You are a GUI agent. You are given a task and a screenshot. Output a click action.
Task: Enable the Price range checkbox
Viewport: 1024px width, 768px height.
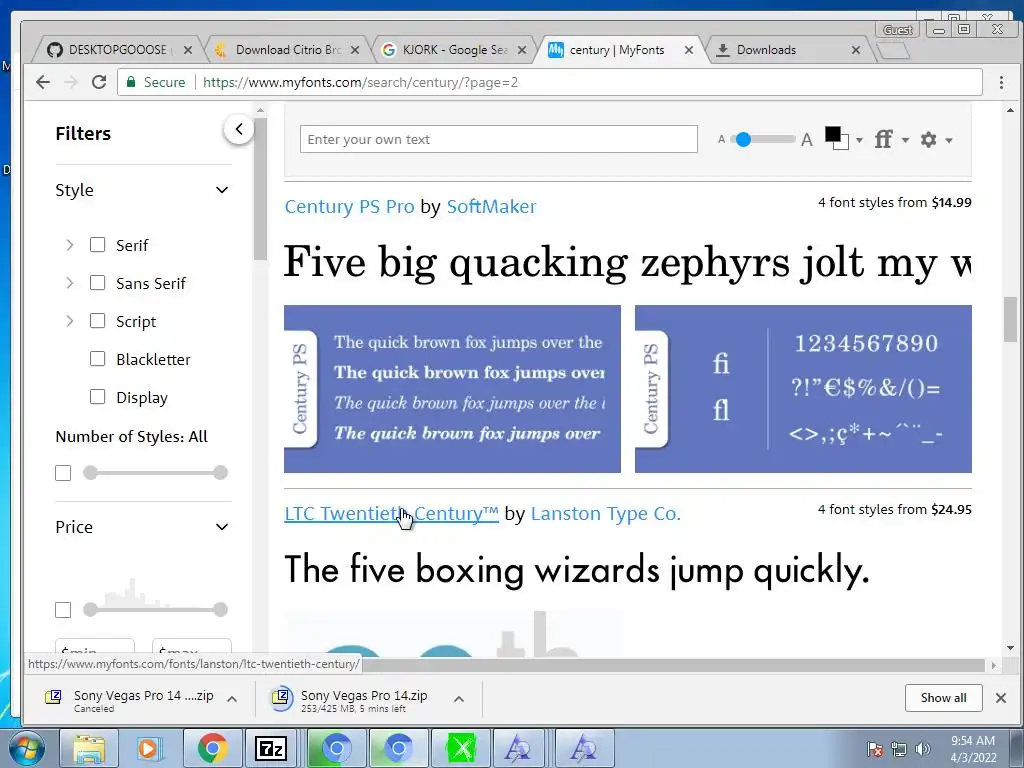coord(63,610)
